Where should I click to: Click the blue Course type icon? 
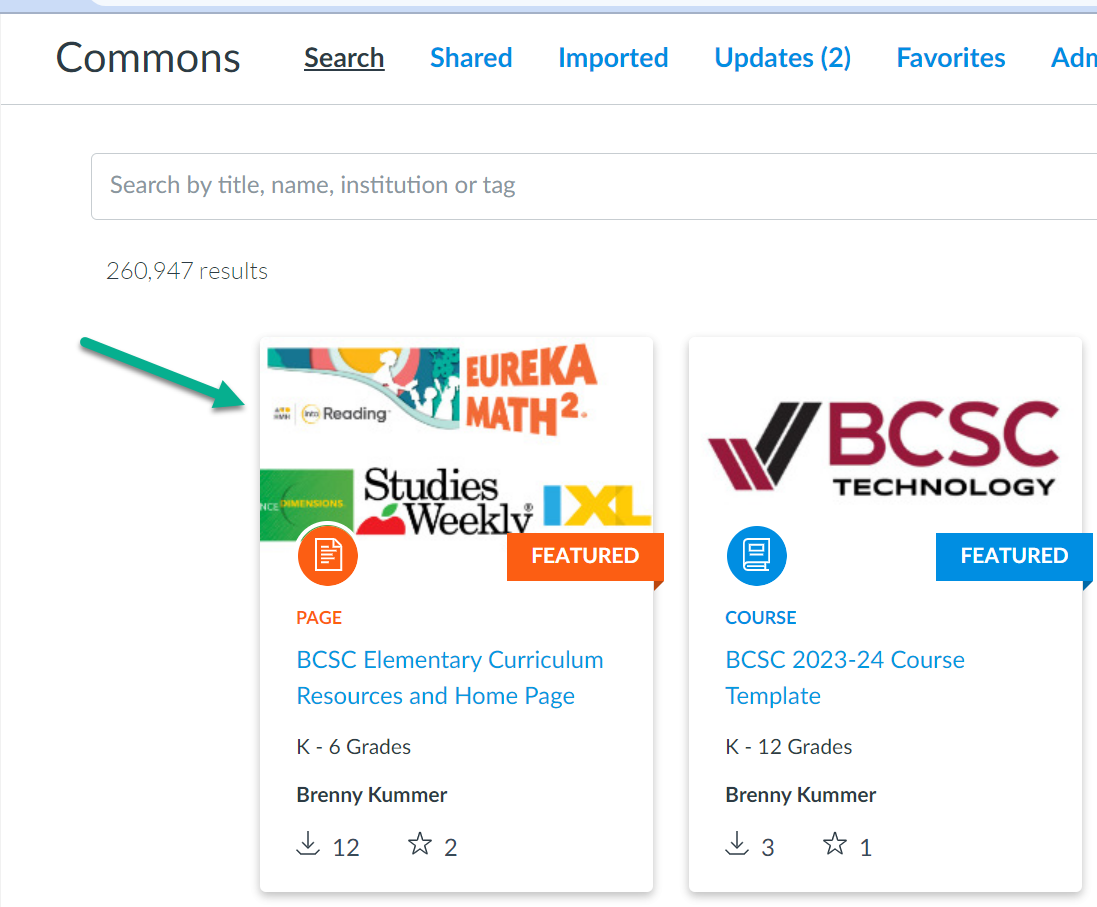coord(756,556)
